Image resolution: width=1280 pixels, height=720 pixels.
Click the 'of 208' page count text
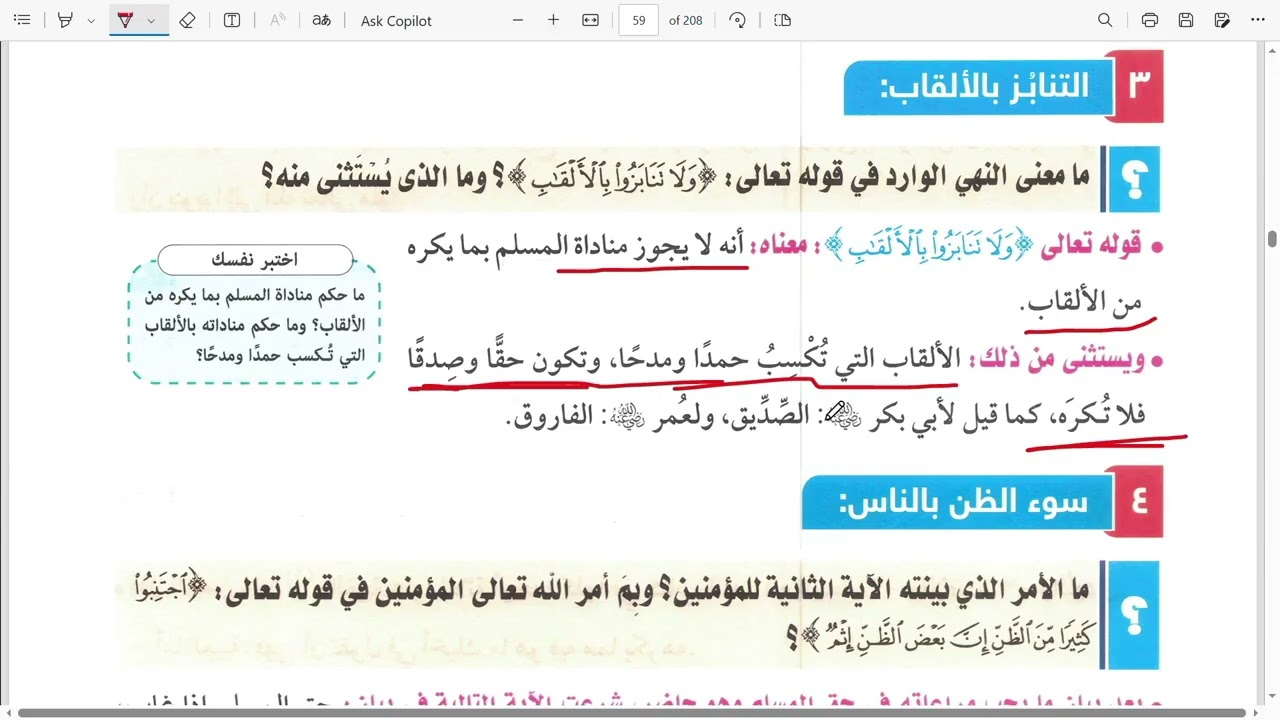tap(686, 20)
